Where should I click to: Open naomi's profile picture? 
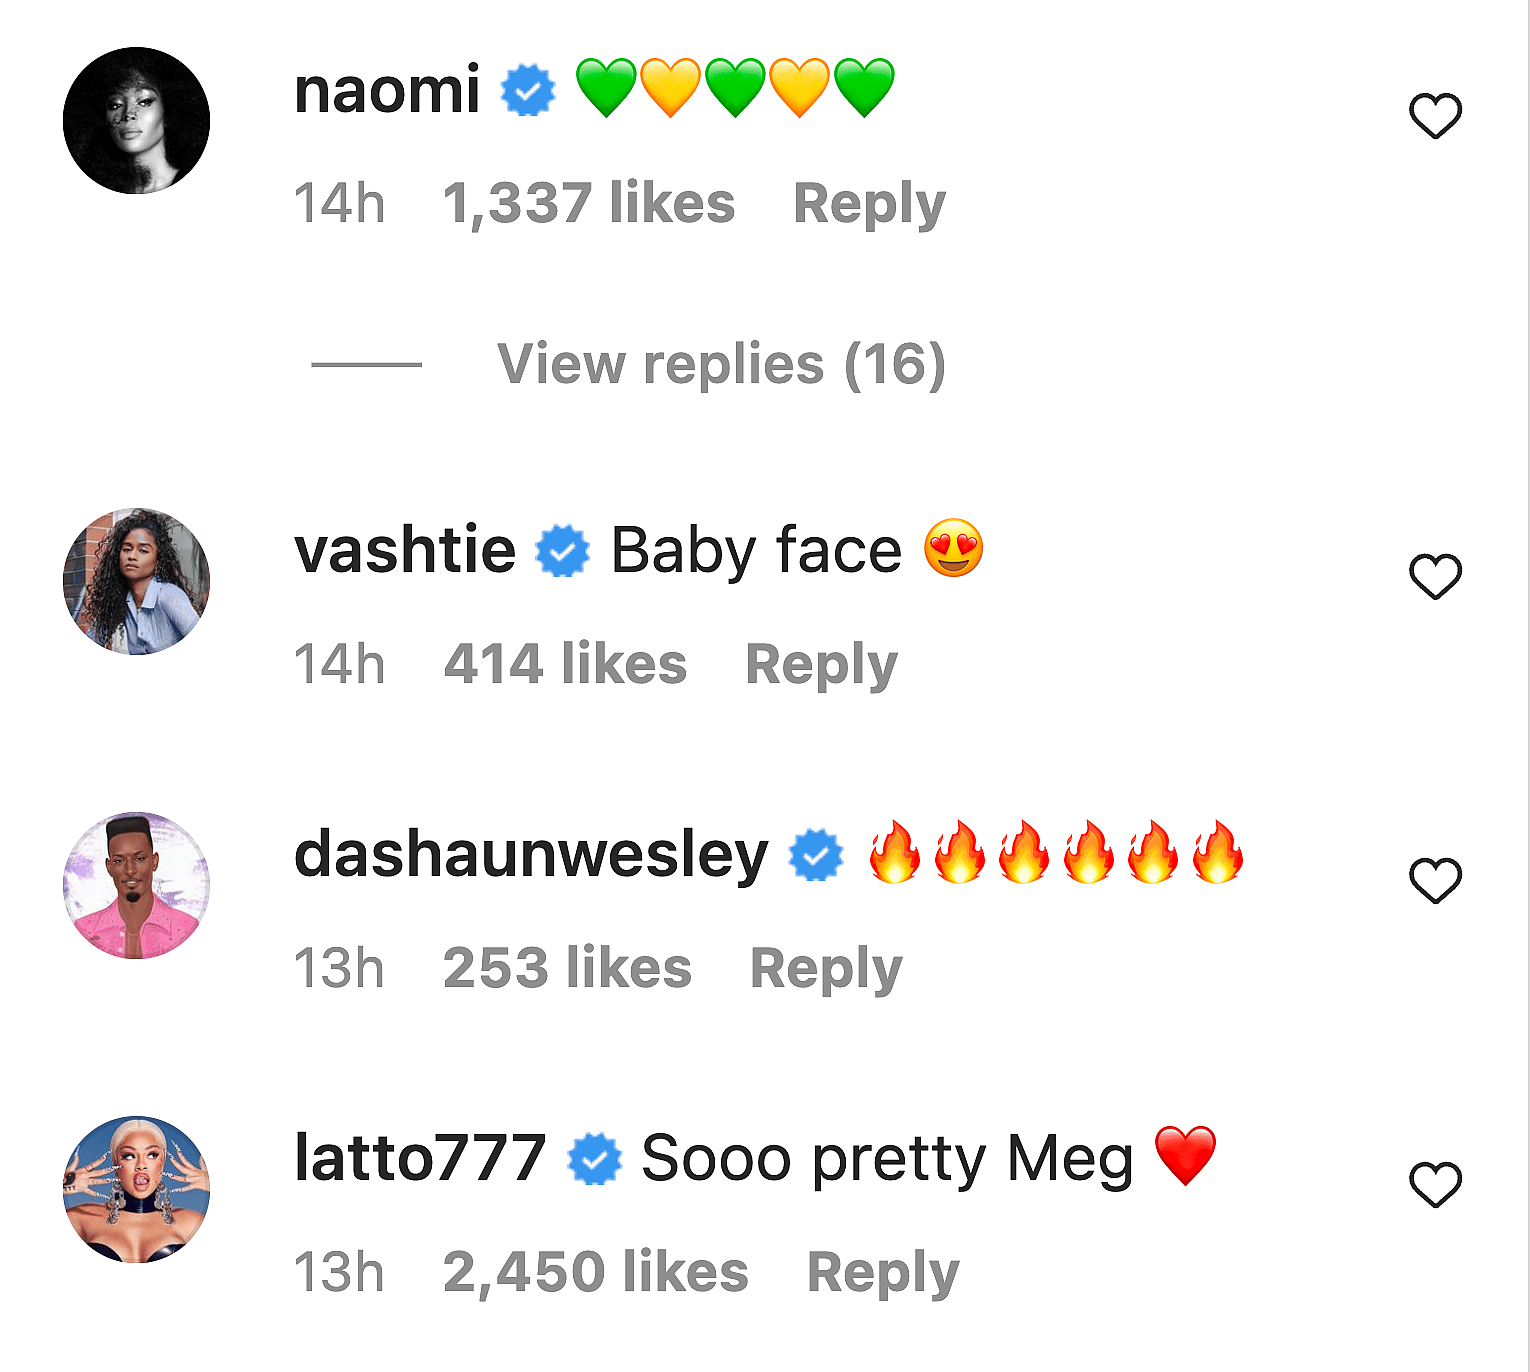point(137,117)
